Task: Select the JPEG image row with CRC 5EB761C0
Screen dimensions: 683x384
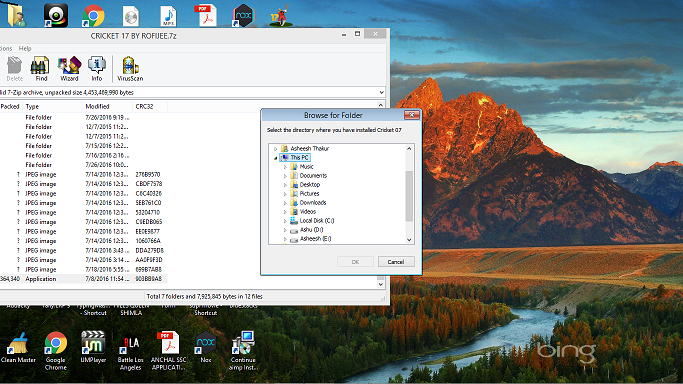Action: (x=83, y=203)
